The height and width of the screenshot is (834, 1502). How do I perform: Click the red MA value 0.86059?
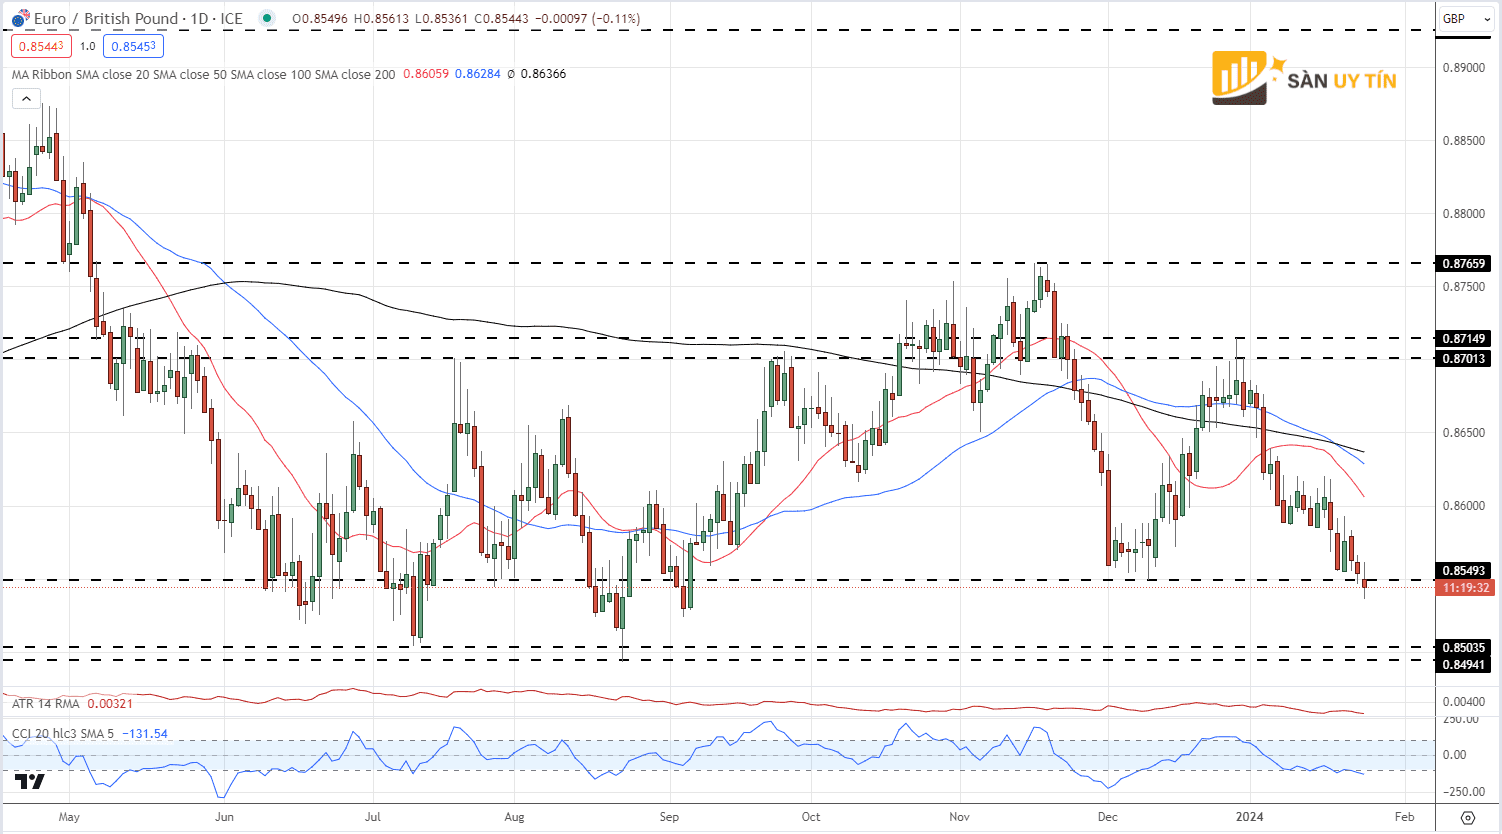pyautogui.click(x=426, y=74)
